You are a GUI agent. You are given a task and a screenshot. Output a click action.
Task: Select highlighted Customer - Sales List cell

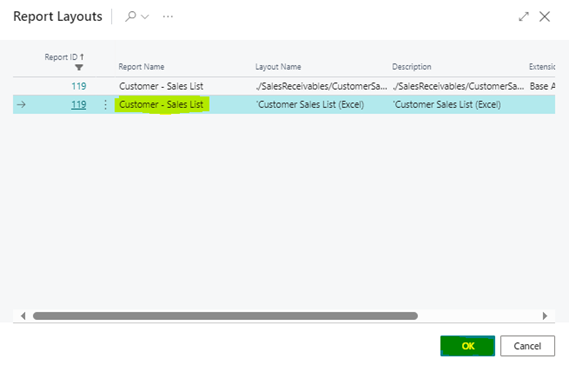coord(161,105)
